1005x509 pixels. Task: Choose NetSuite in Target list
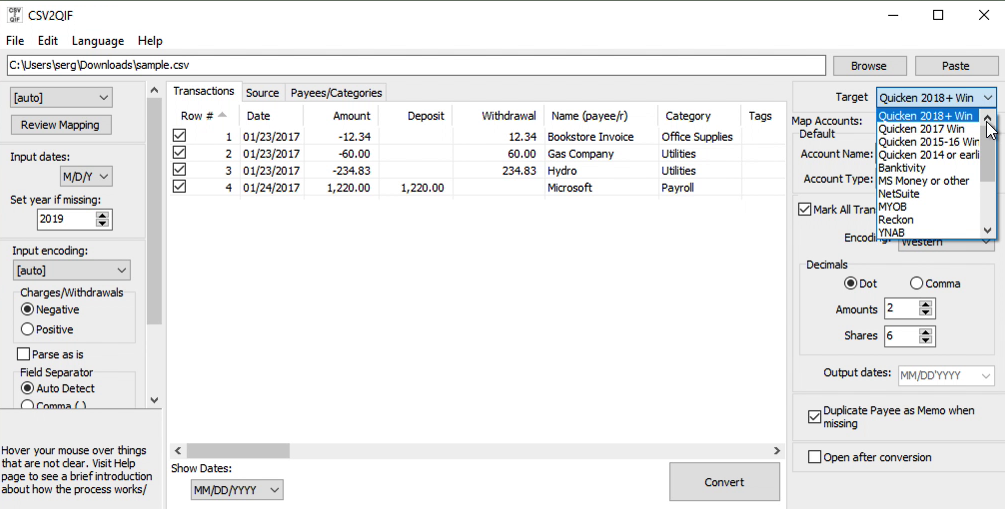tap(928, 194)
